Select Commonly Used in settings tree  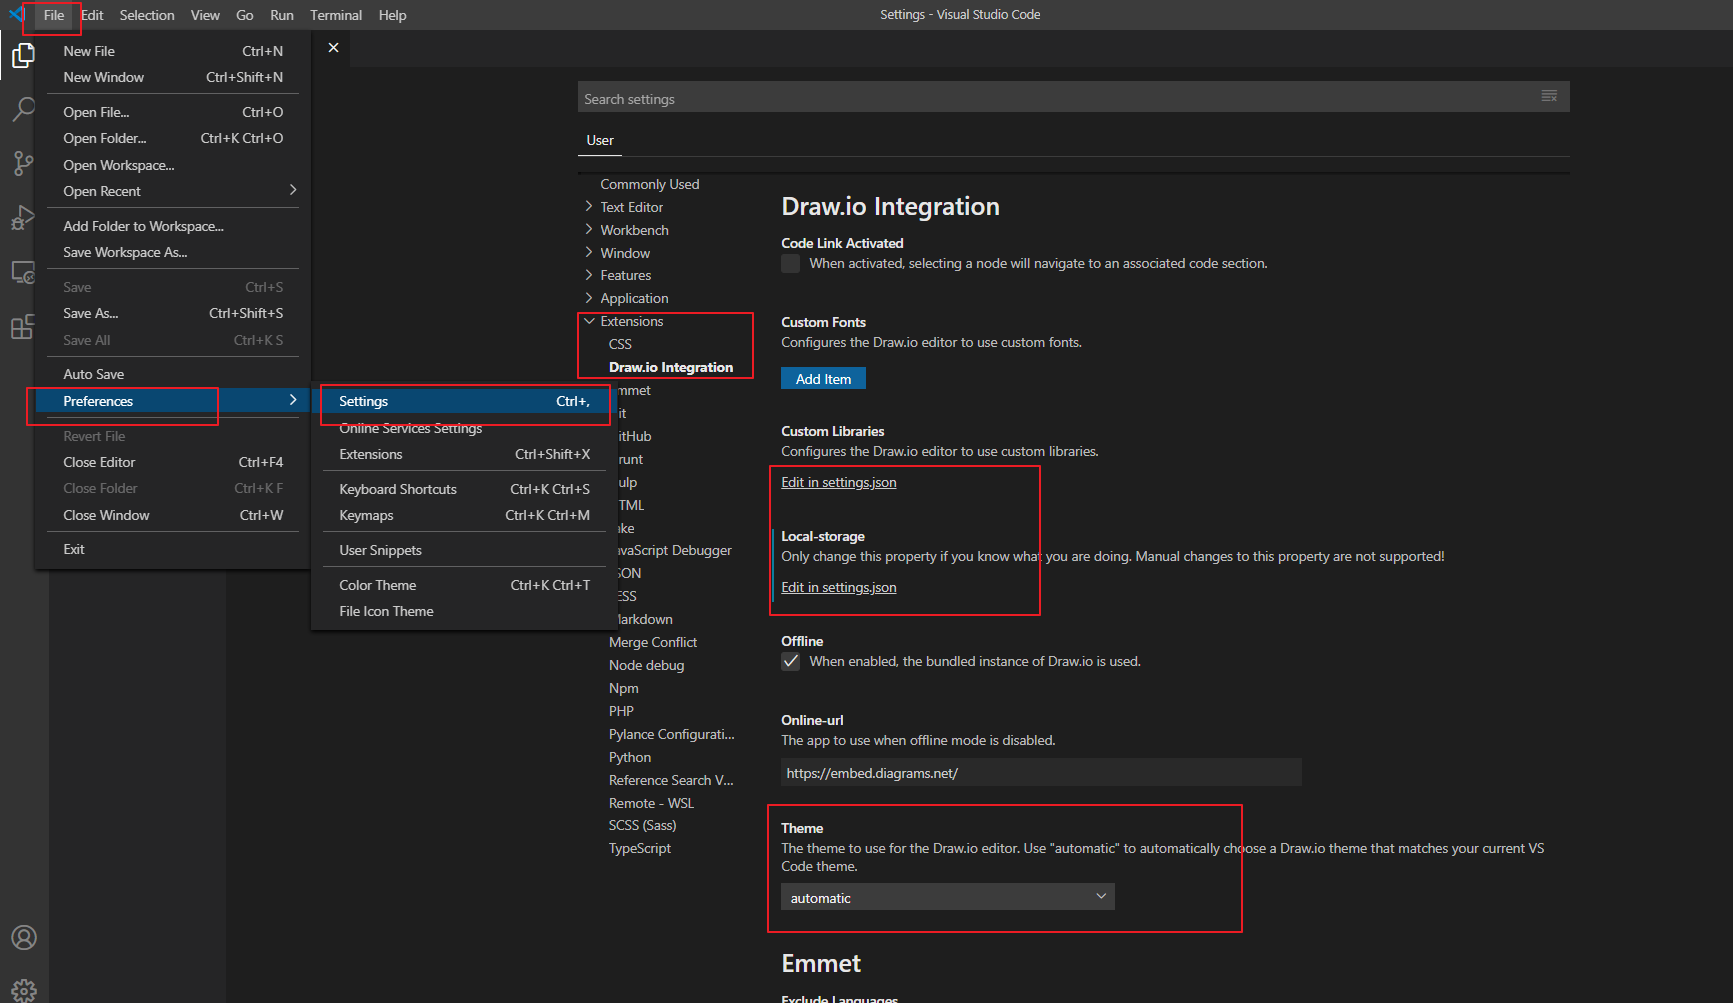click(x=650, y=184)
